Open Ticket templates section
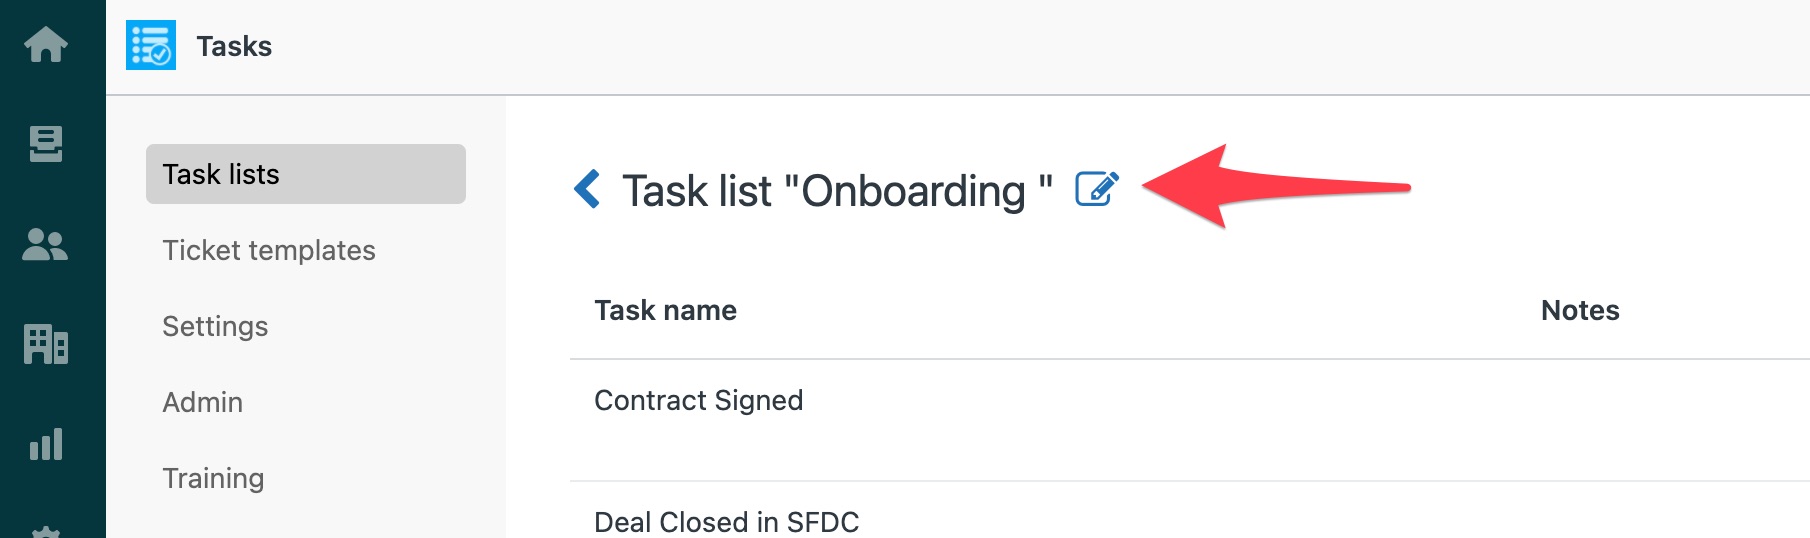1810x538 pixels. point(269,250)
